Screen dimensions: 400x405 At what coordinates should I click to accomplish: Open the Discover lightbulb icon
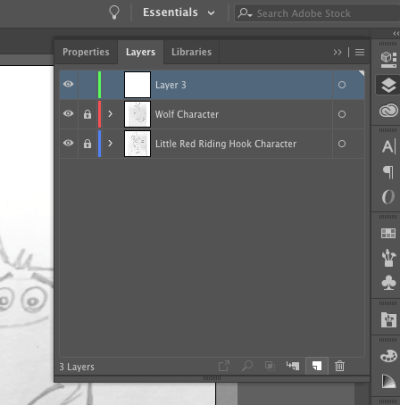click(114, 13)
